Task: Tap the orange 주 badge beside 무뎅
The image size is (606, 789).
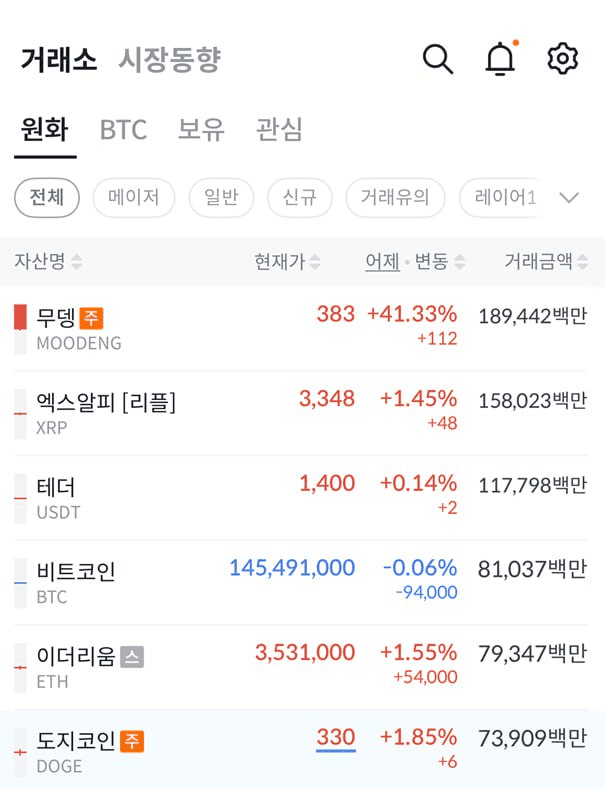Action: pos(91,318)
